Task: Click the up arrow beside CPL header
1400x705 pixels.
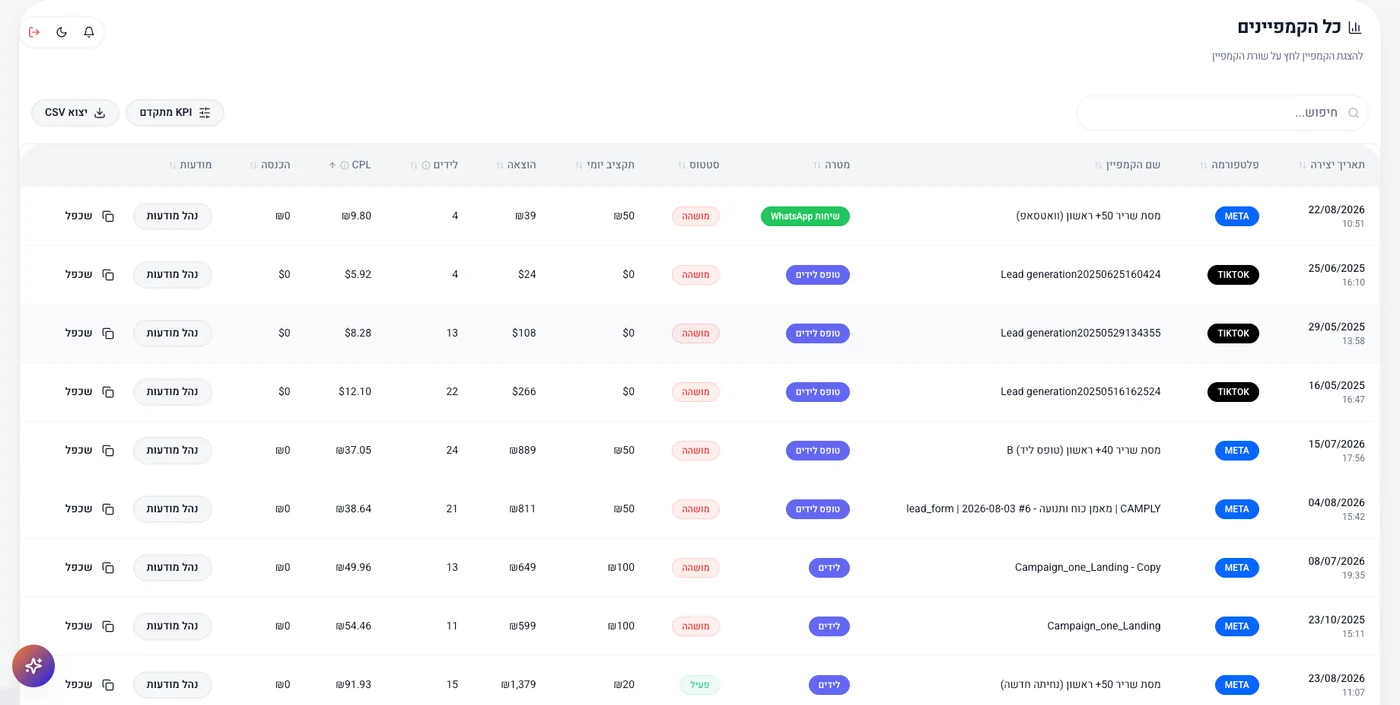Action: (332, 165)
